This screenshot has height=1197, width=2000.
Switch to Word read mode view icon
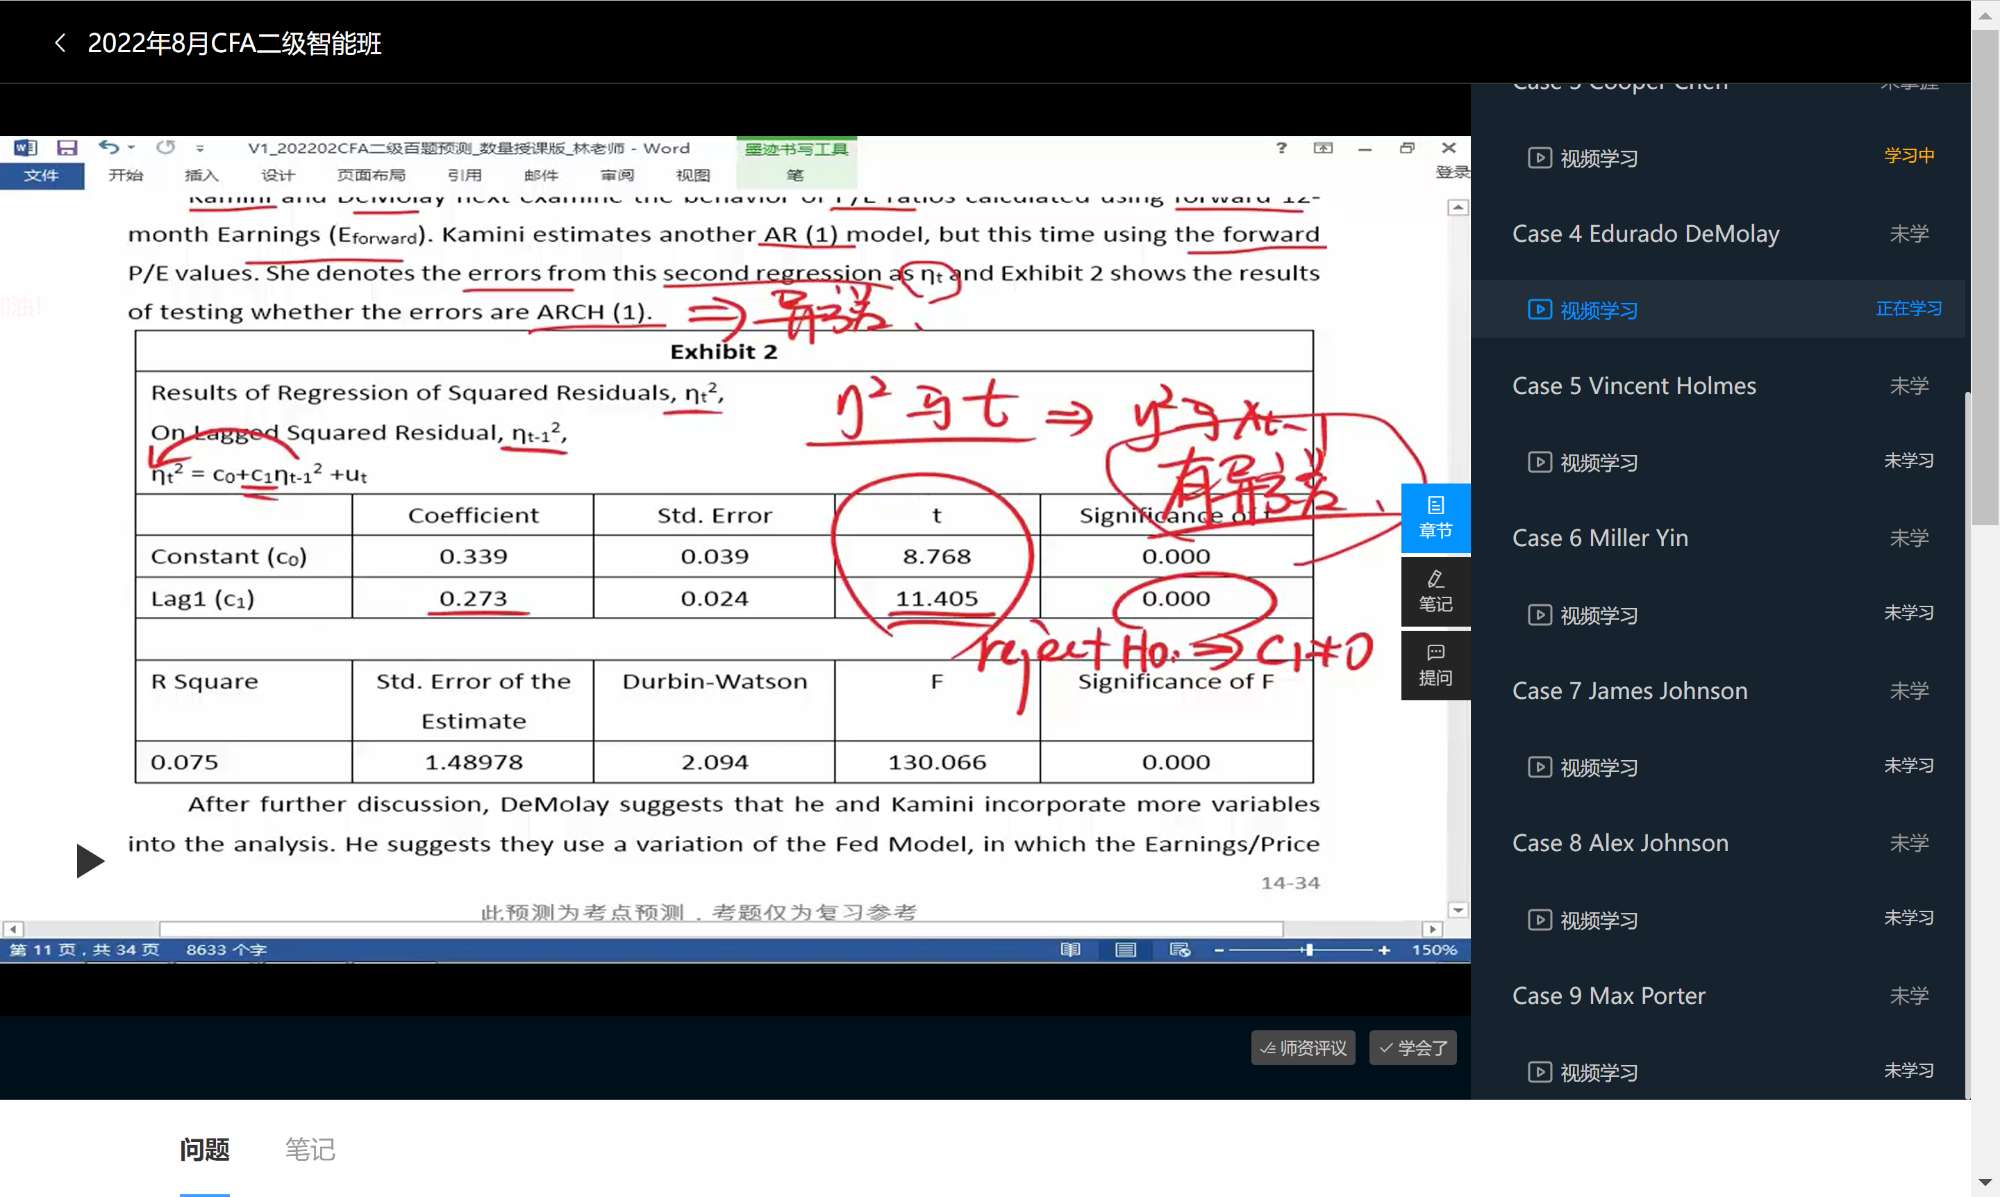pyautogui.click(x=1070, y=949)
